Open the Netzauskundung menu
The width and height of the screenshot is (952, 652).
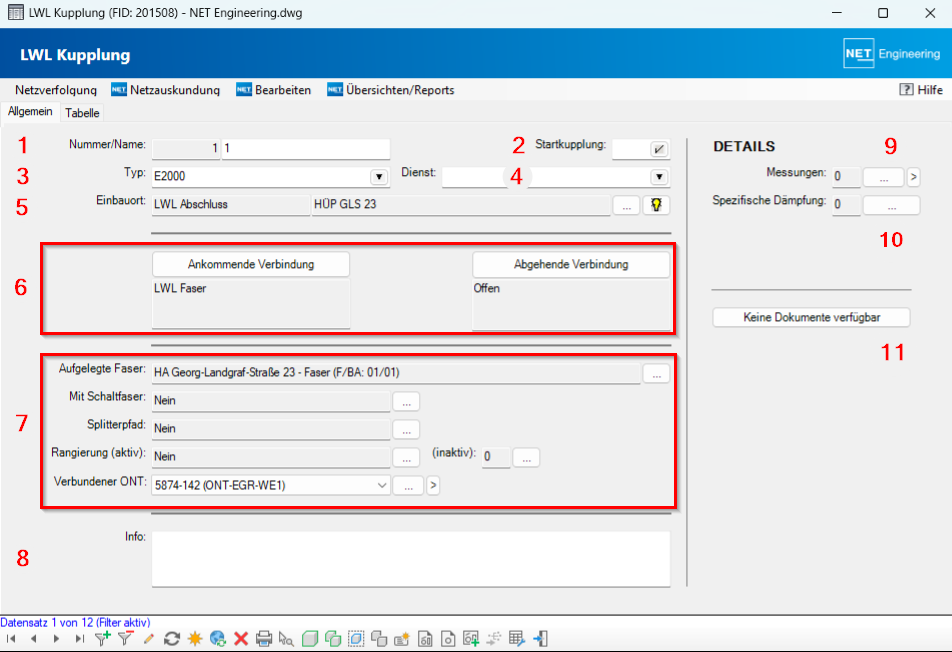165,90
